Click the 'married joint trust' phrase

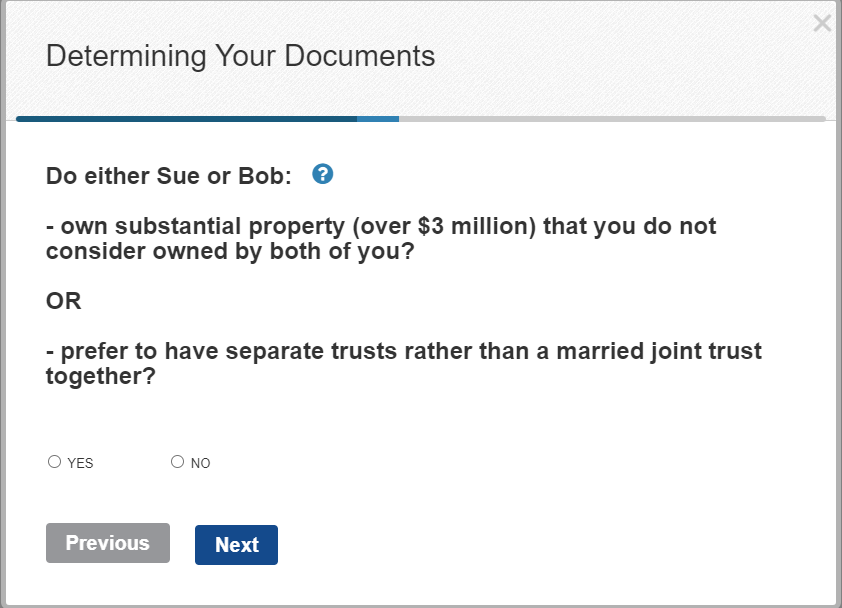659,351
